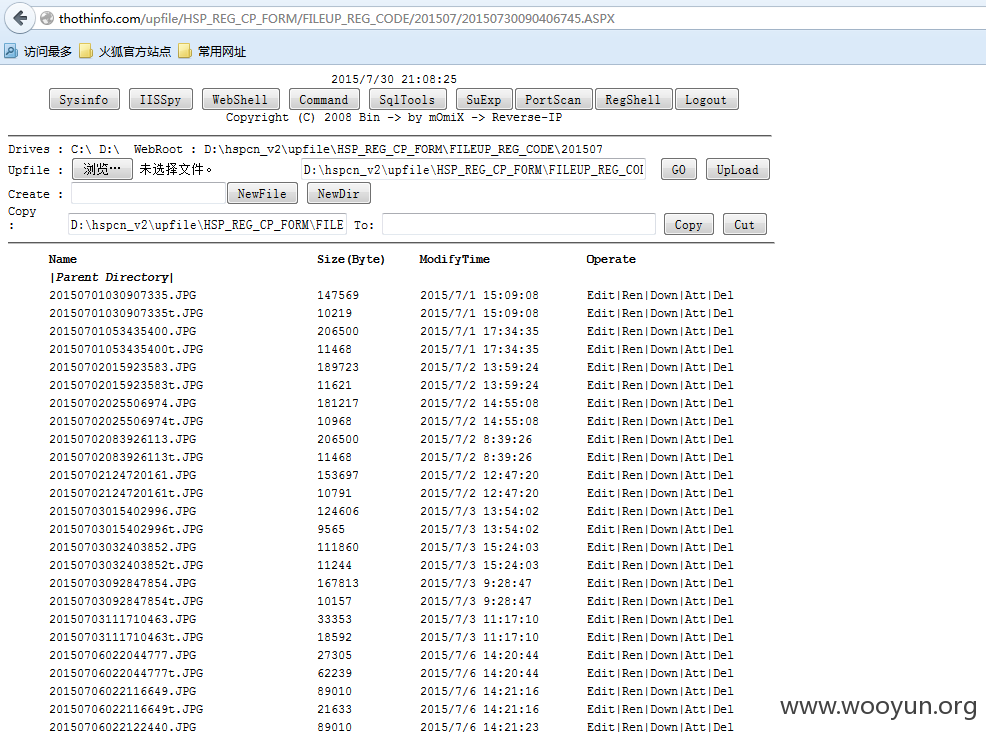Go back with the browser back arrow

[x=20, y=18]
